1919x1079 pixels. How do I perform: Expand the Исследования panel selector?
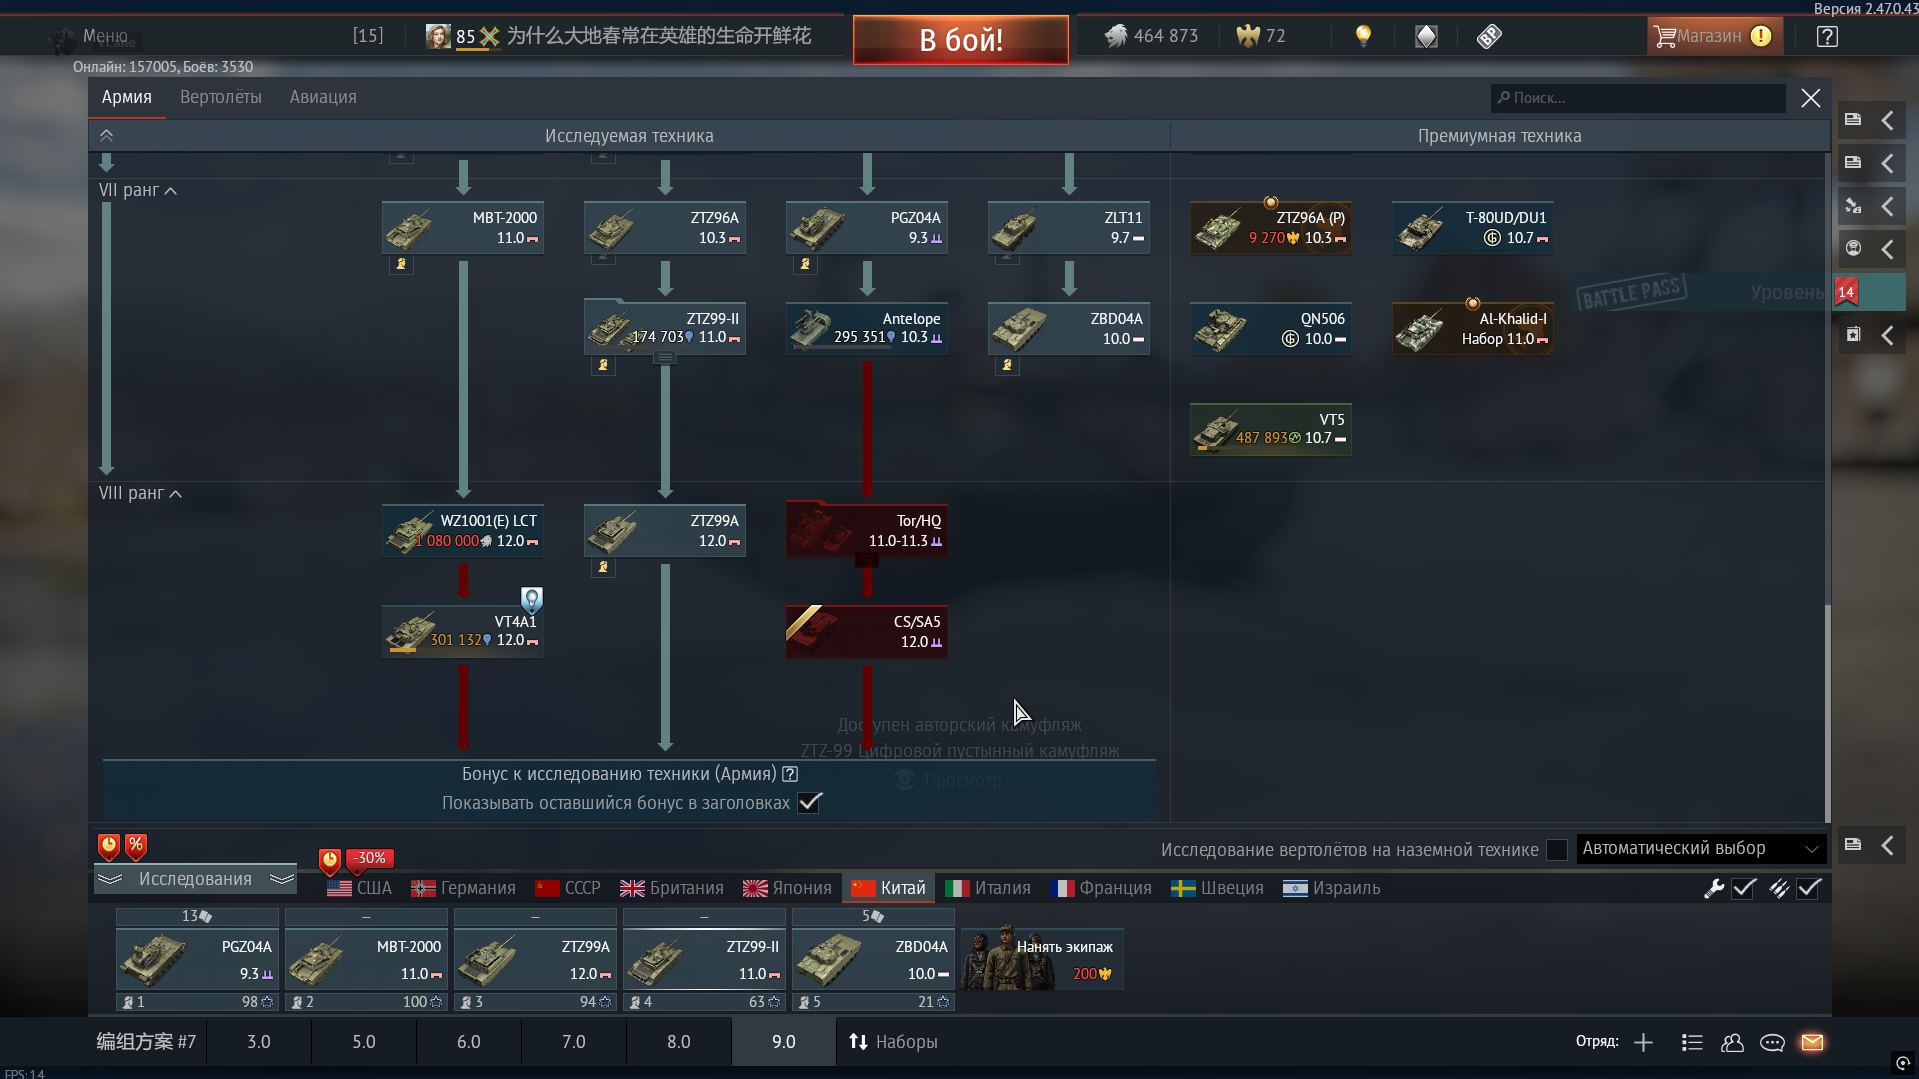[x=195, y=879]
